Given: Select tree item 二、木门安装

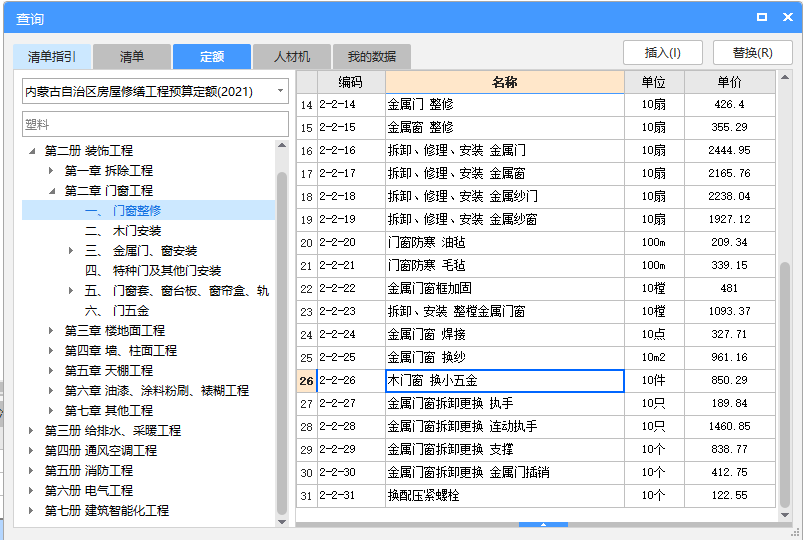Looking at the screenshot, I should [123, 231].
